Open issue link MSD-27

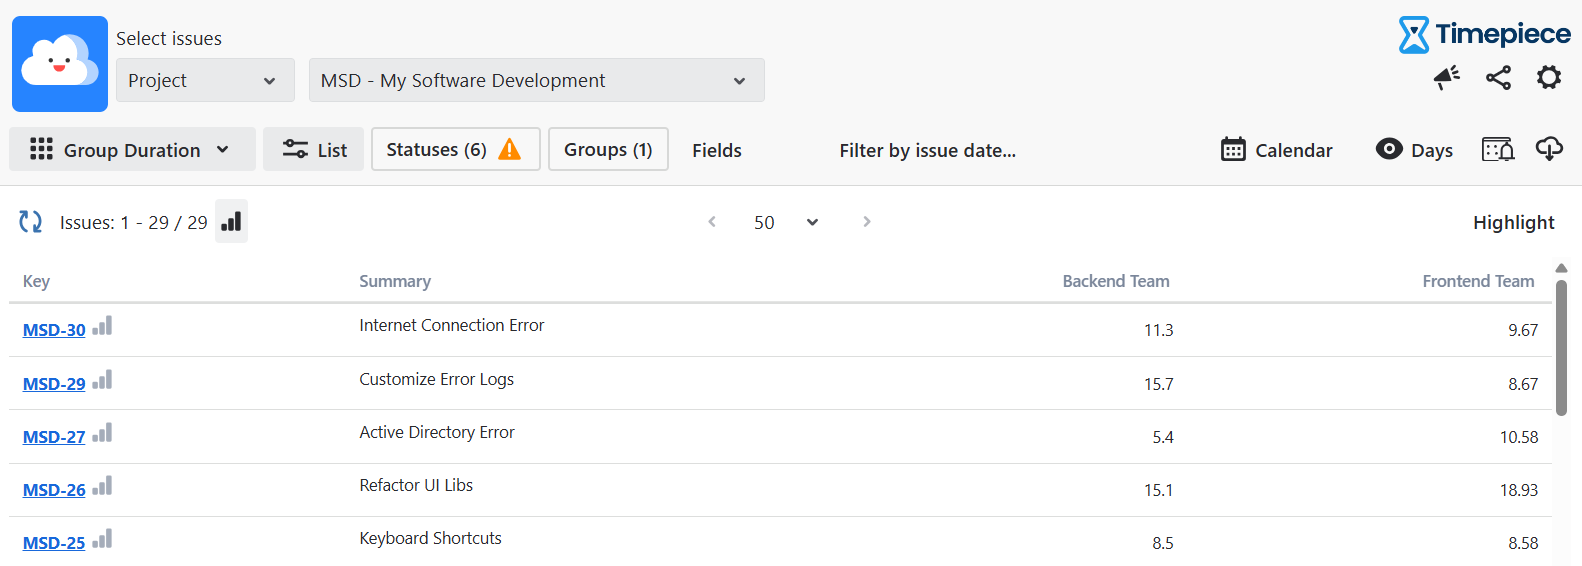[x=54, y=437]
